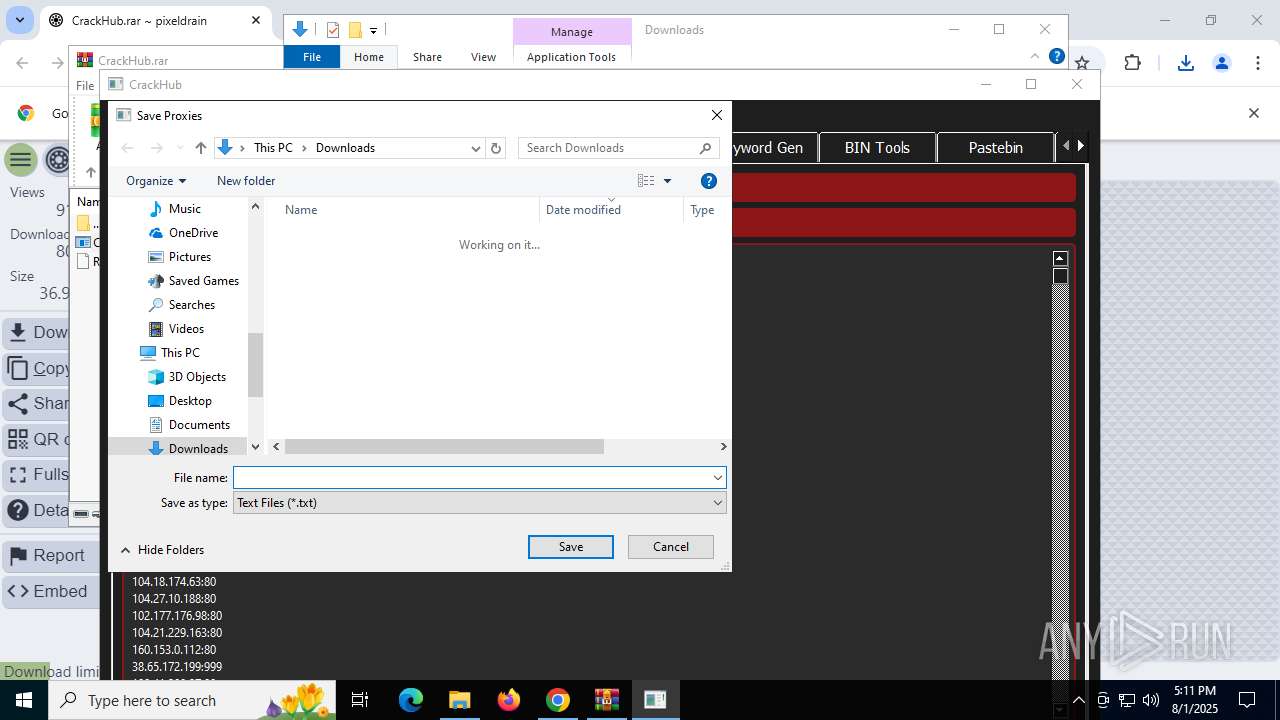Click in the Search Downloads field

click(618, 148)
